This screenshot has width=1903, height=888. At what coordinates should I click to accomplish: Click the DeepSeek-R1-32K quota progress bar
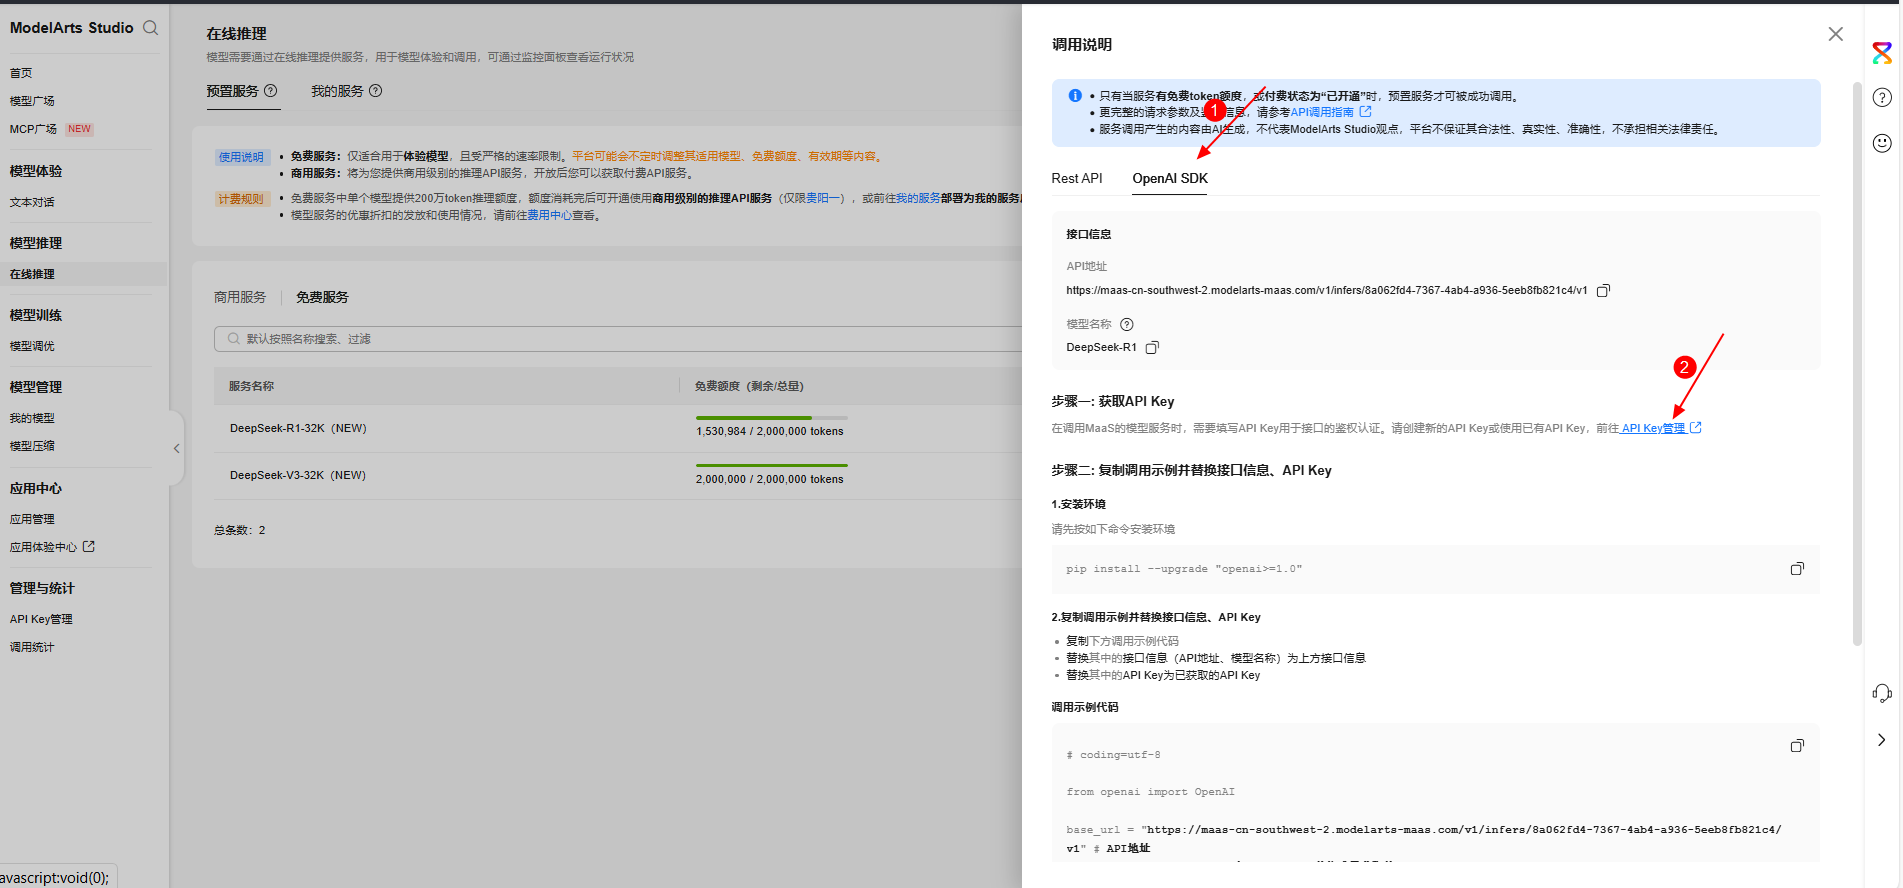(x=771, y=418)
